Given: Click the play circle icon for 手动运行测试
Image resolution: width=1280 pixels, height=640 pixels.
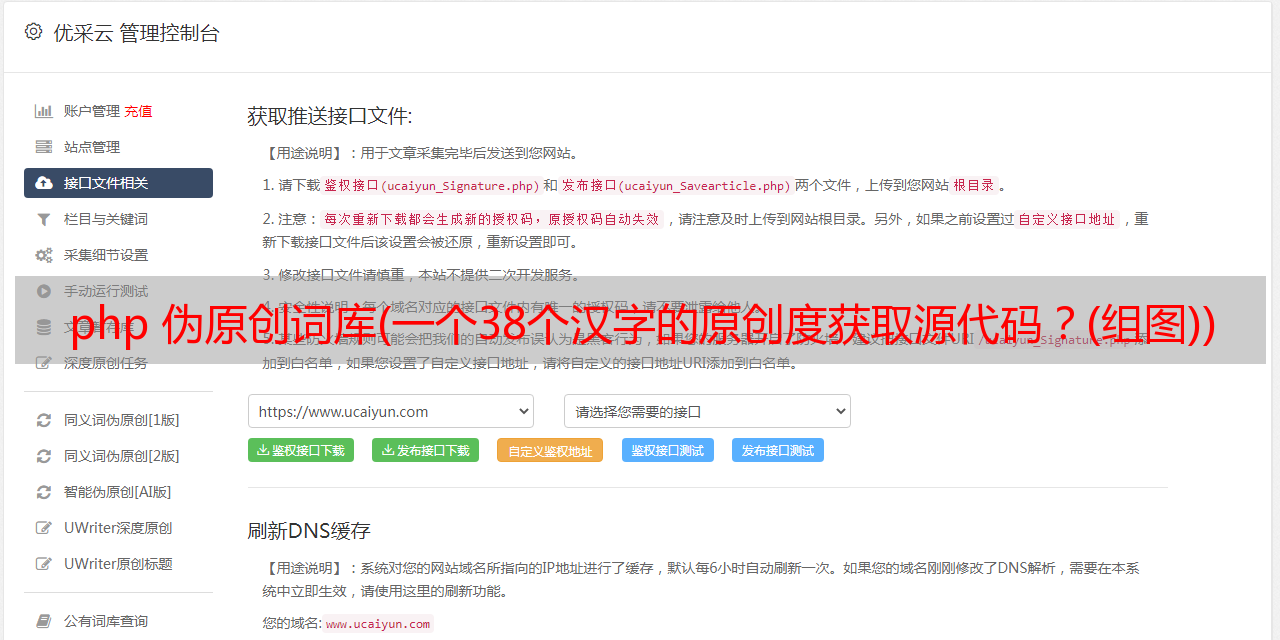Looking at the screenshot, I should click(44, 291).
